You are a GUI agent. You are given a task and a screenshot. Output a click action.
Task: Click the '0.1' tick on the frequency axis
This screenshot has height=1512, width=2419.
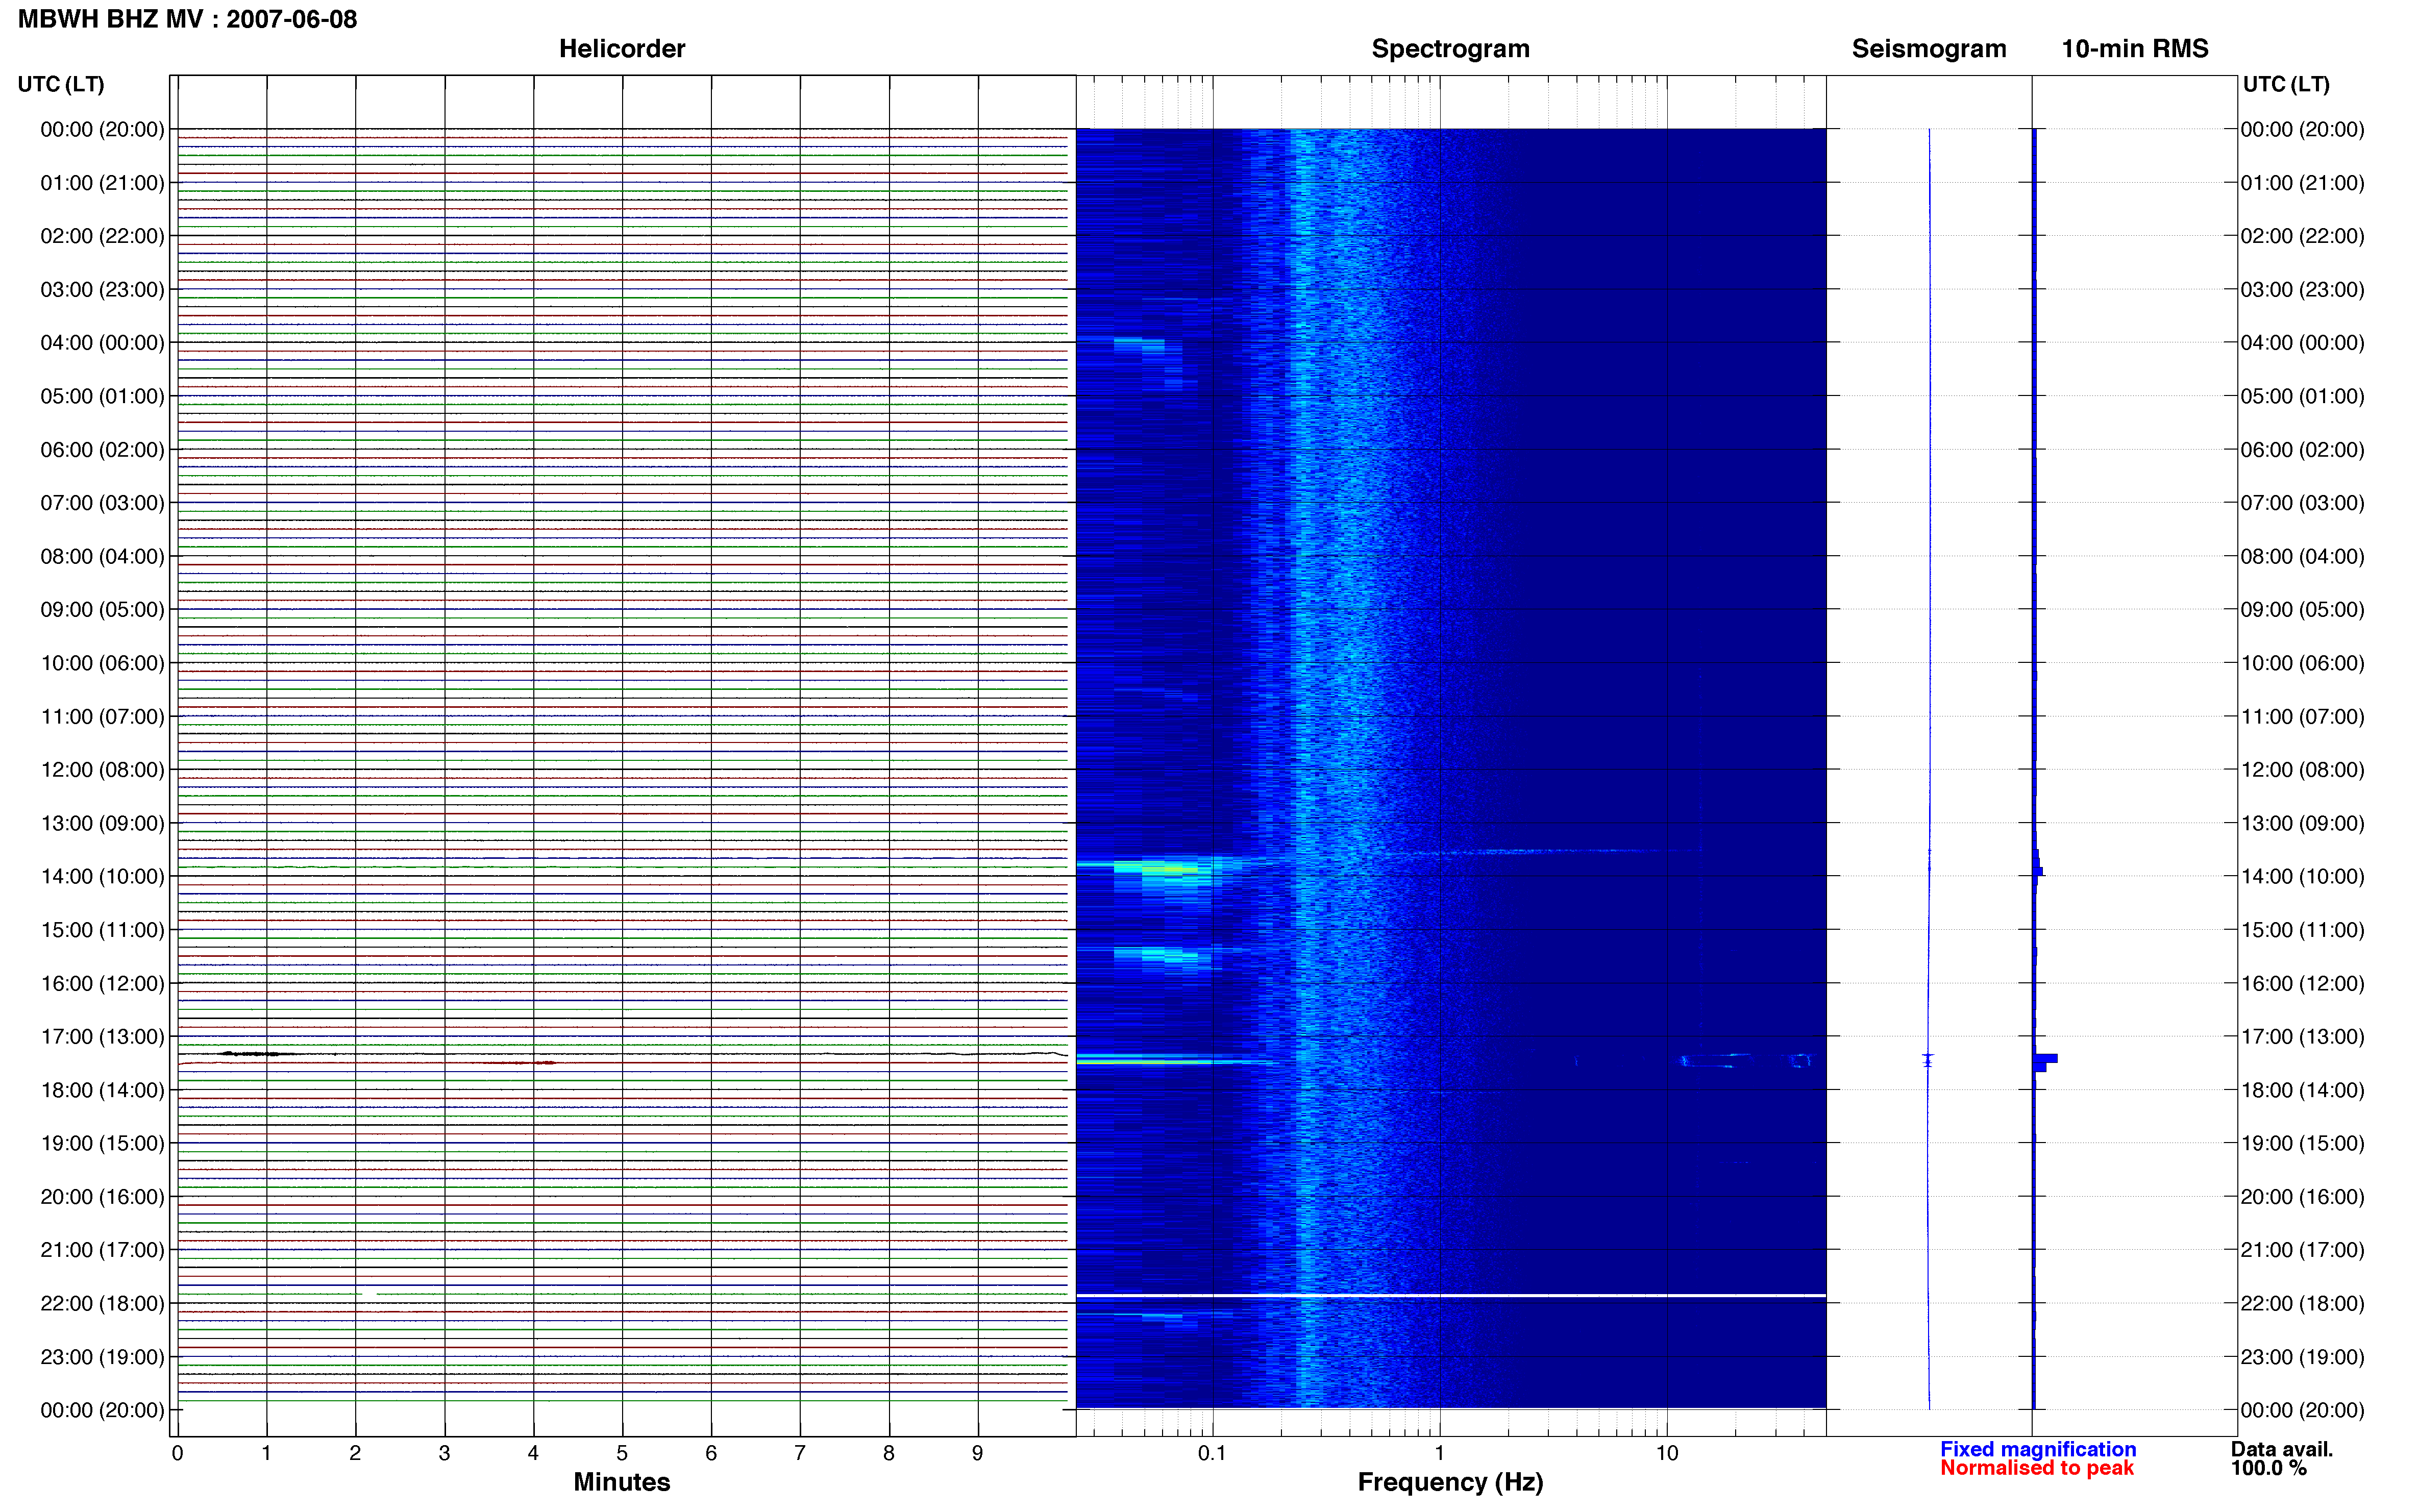coord(1212,1453)
